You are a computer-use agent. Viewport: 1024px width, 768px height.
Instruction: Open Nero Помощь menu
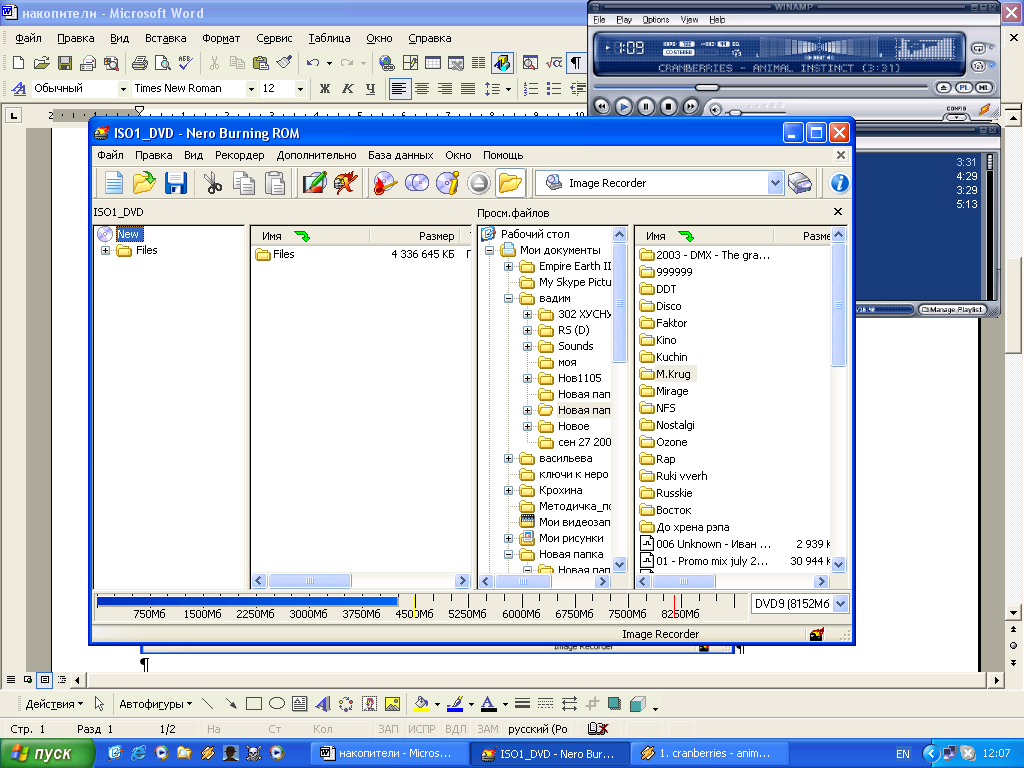(503, 155)
